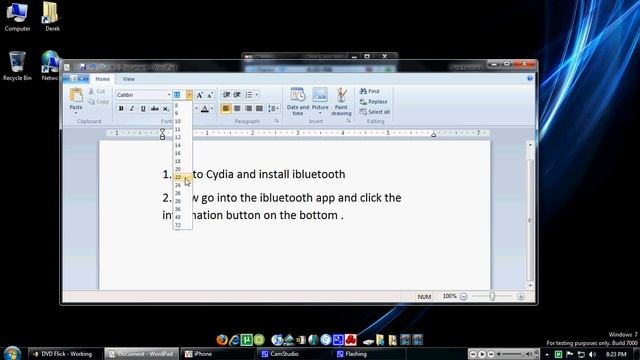
Task: Zoom in with the plus button
Action: click(521, 297)
